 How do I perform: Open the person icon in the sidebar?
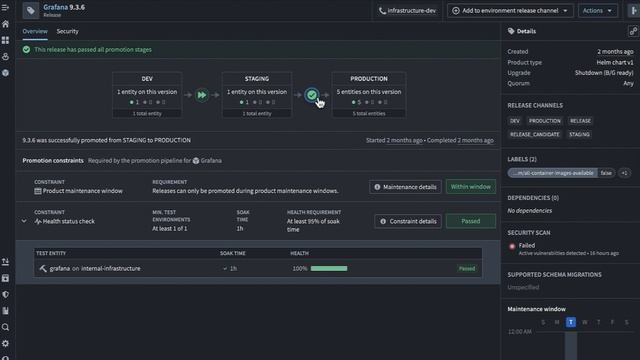5,56
